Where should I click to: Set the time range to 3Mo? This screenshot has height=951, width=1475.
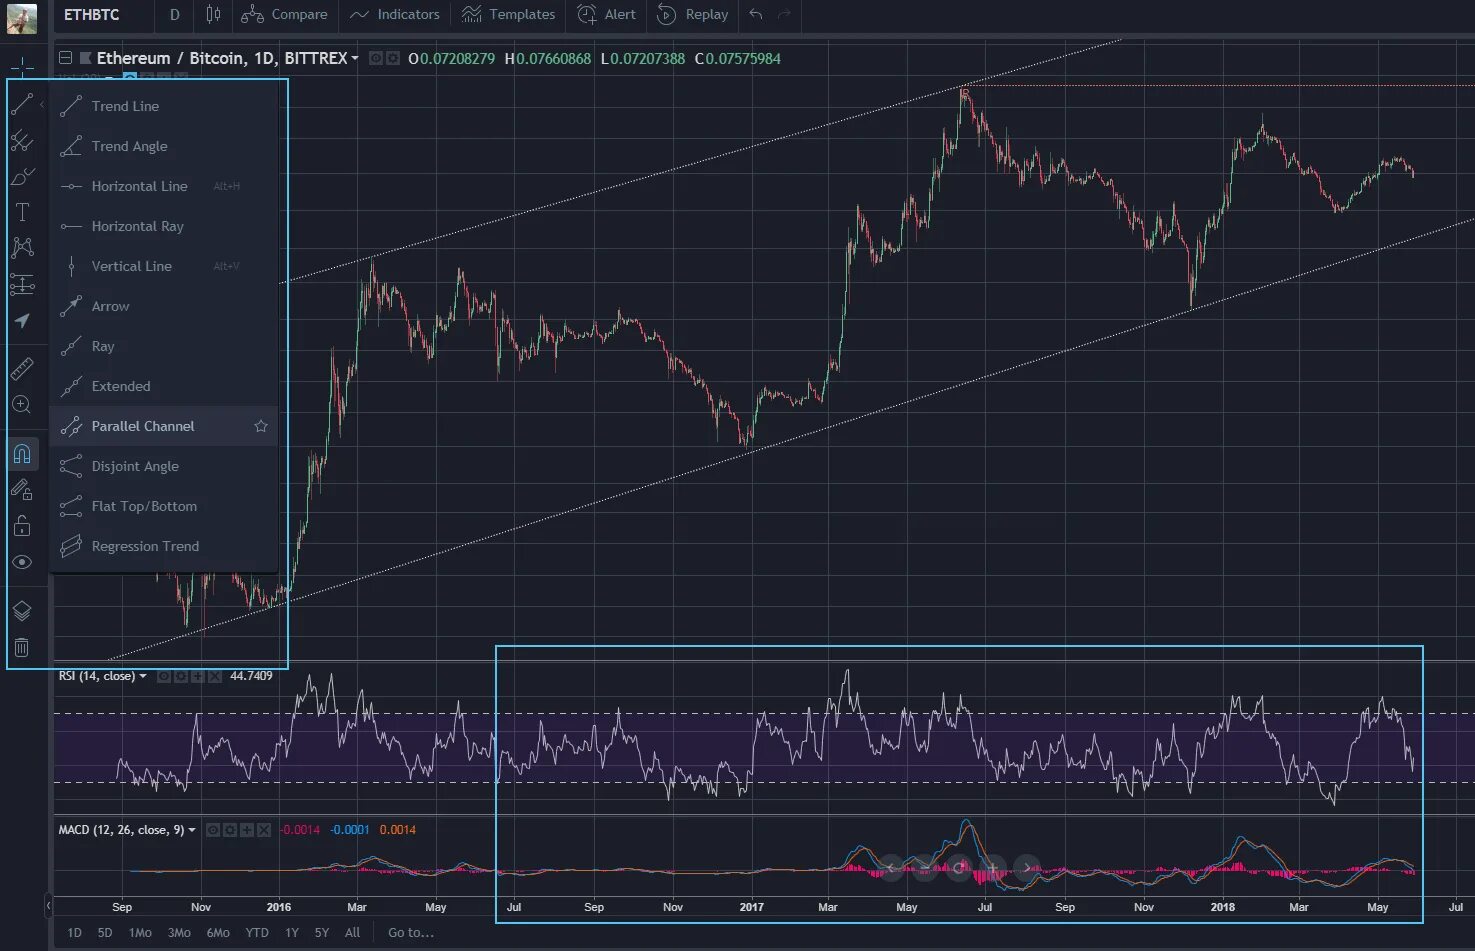[x=179, y=932]
